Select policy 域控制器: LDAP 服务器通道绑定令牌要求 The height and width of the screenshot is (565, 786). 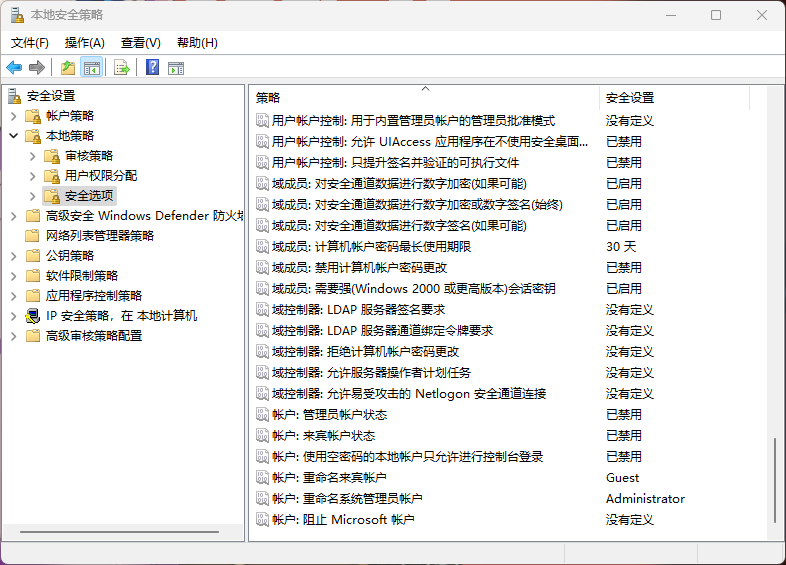(x=382, y=331)
